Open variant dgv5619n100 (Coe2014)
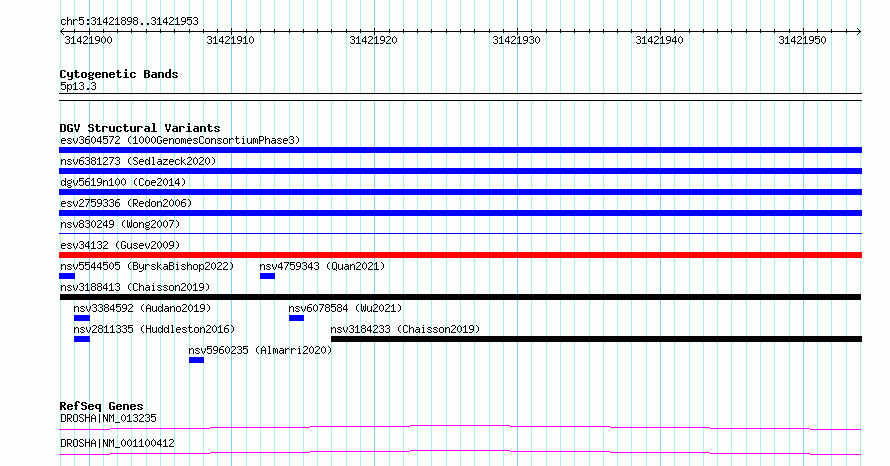 pyautogui.click(x=123, y=182)
